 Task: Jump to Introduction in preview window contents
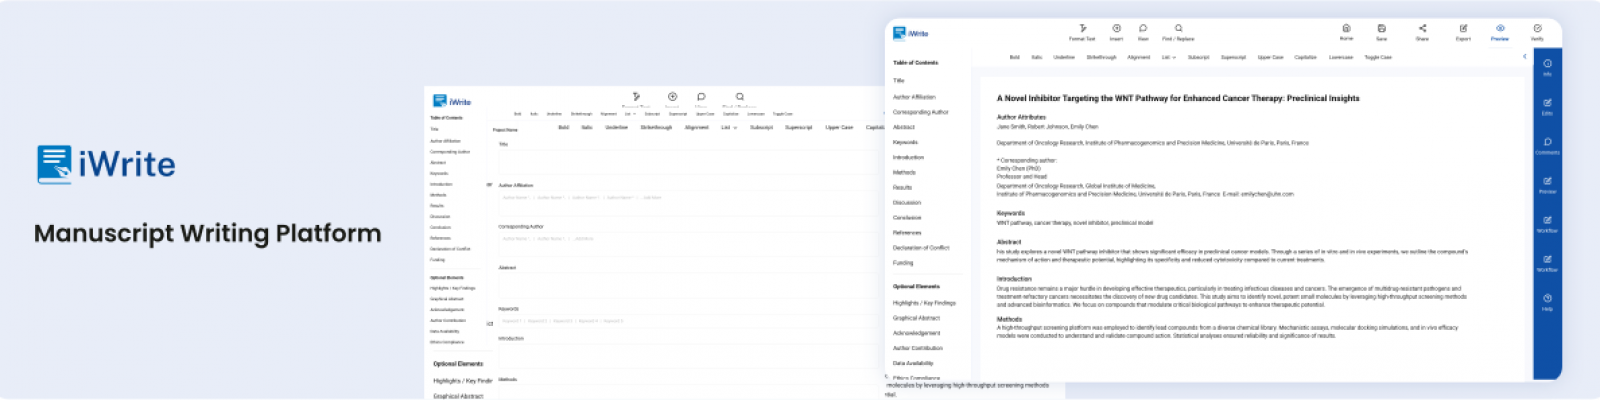point(908,157)
